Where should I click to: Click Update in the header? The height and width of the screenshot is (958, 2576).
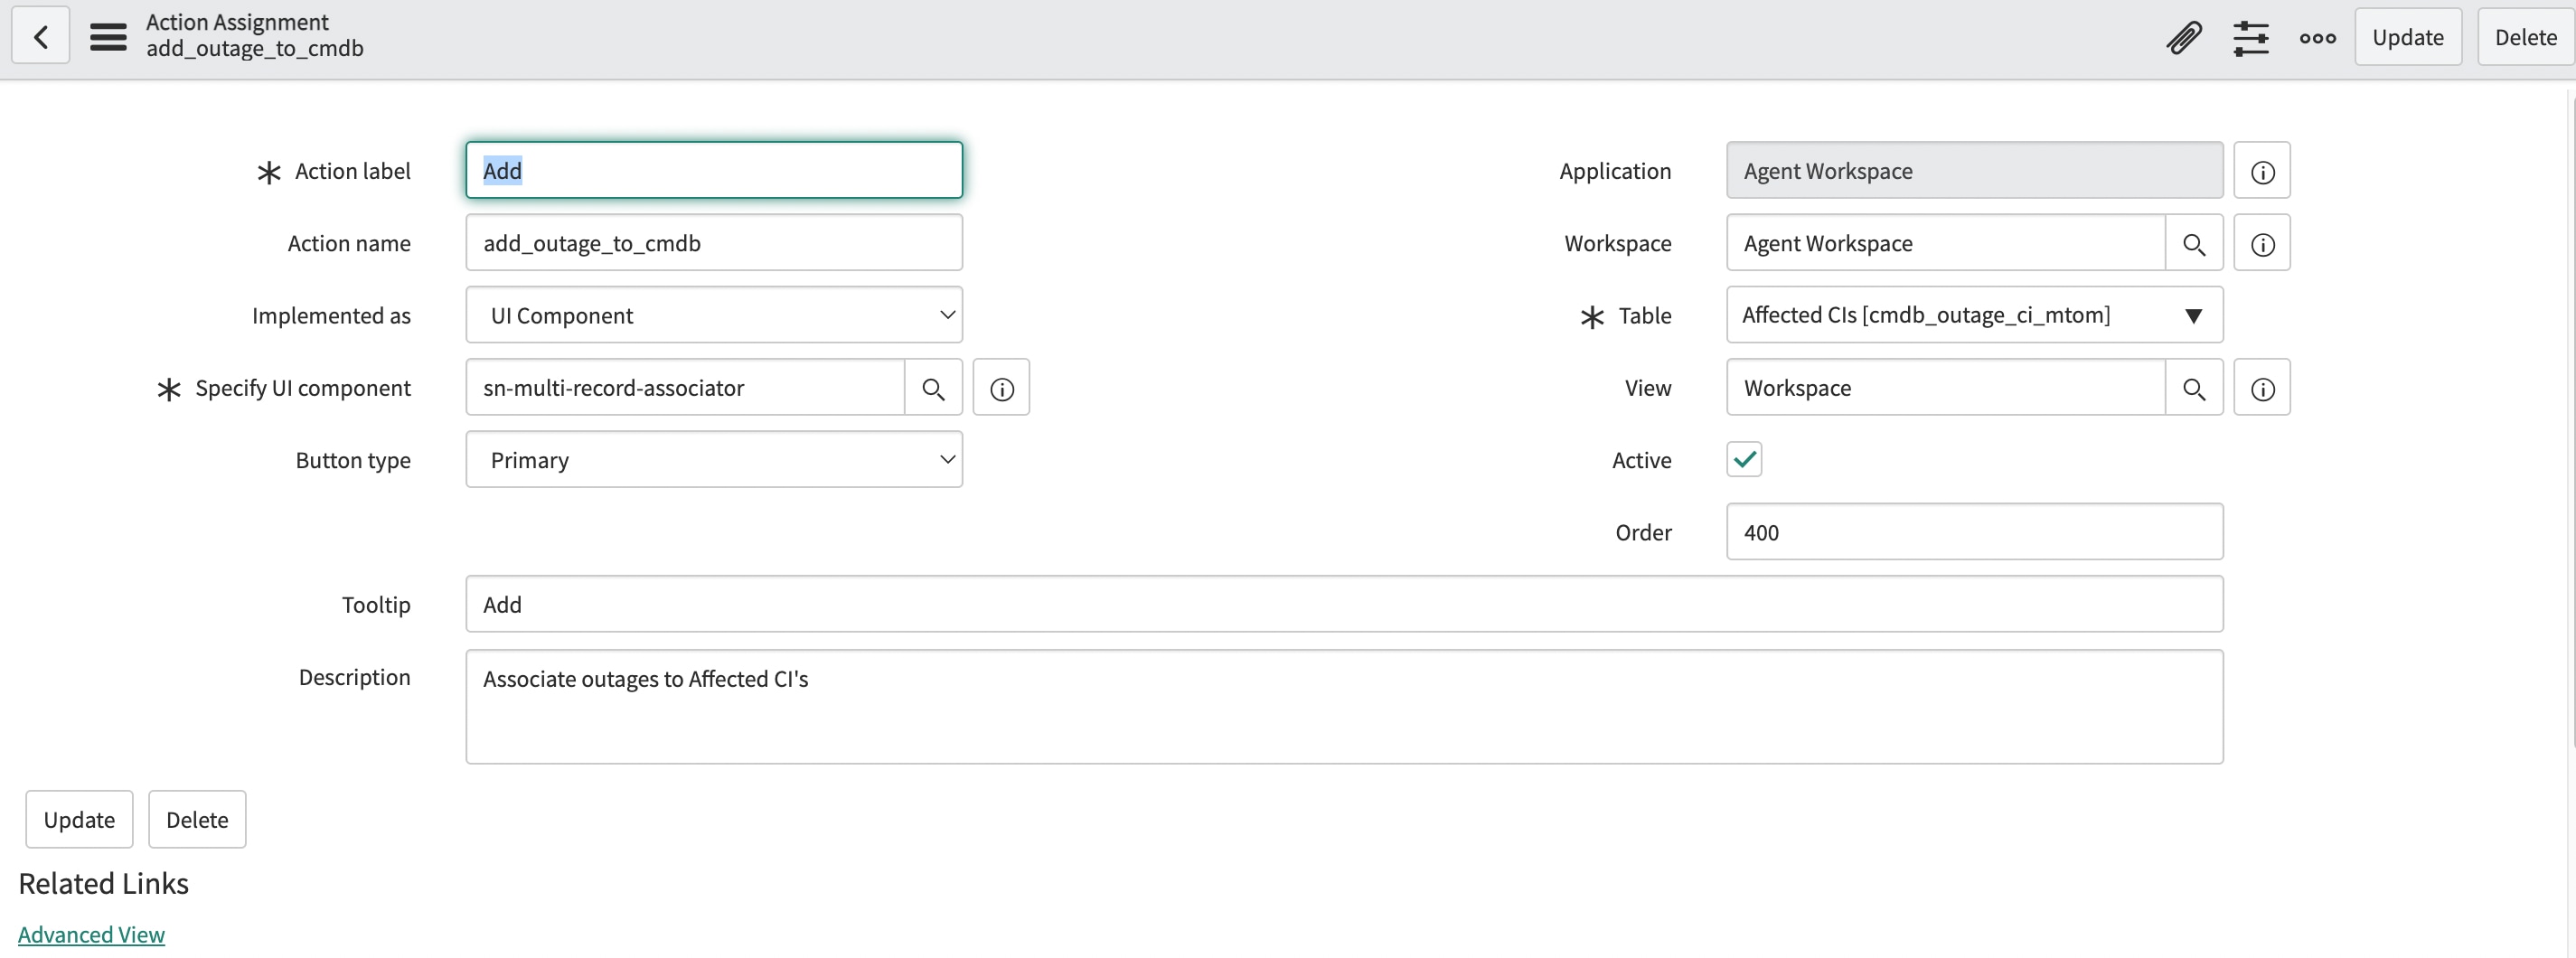pyautogui.click(x=2408, y=36)
